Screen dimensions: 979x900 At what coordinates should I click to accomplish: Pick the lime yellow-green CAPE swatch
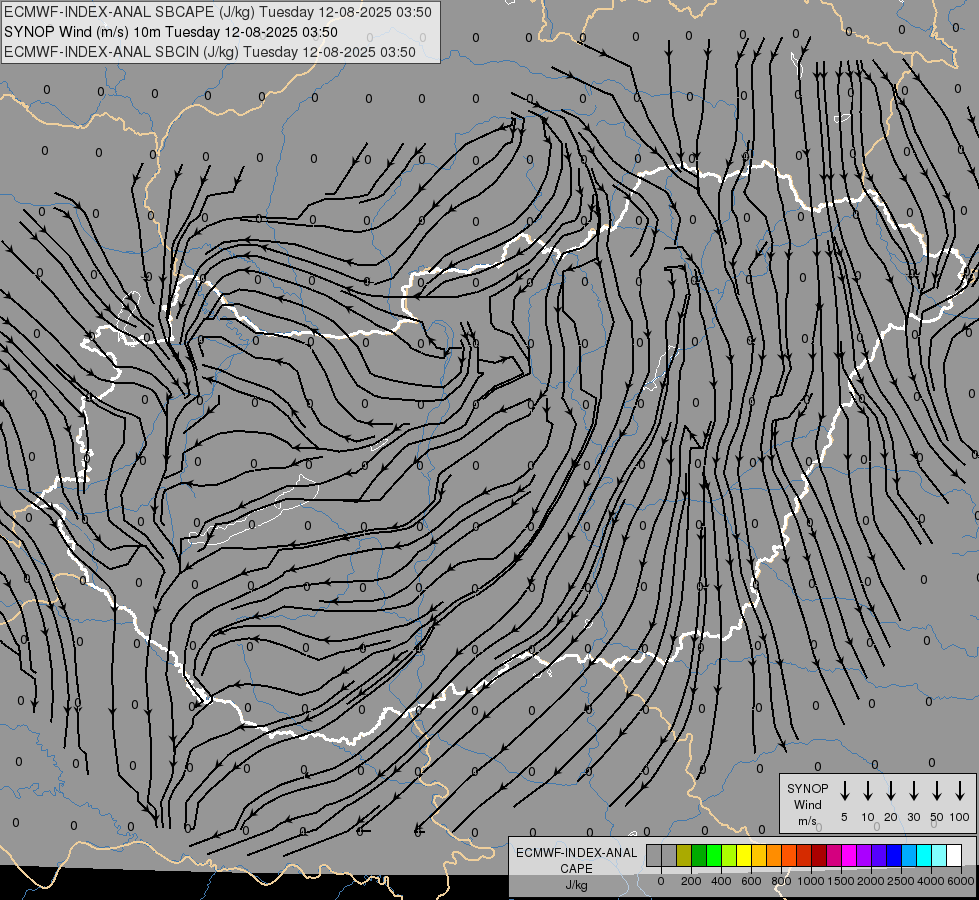click(729, 855)
